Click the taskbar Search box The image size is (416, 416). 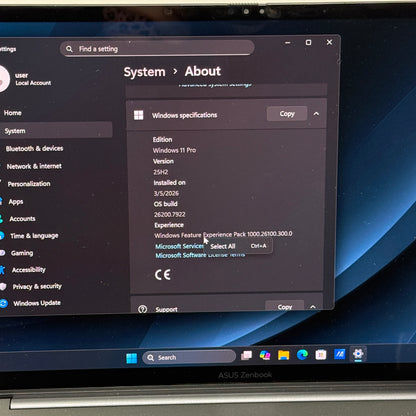coord(189,357)
